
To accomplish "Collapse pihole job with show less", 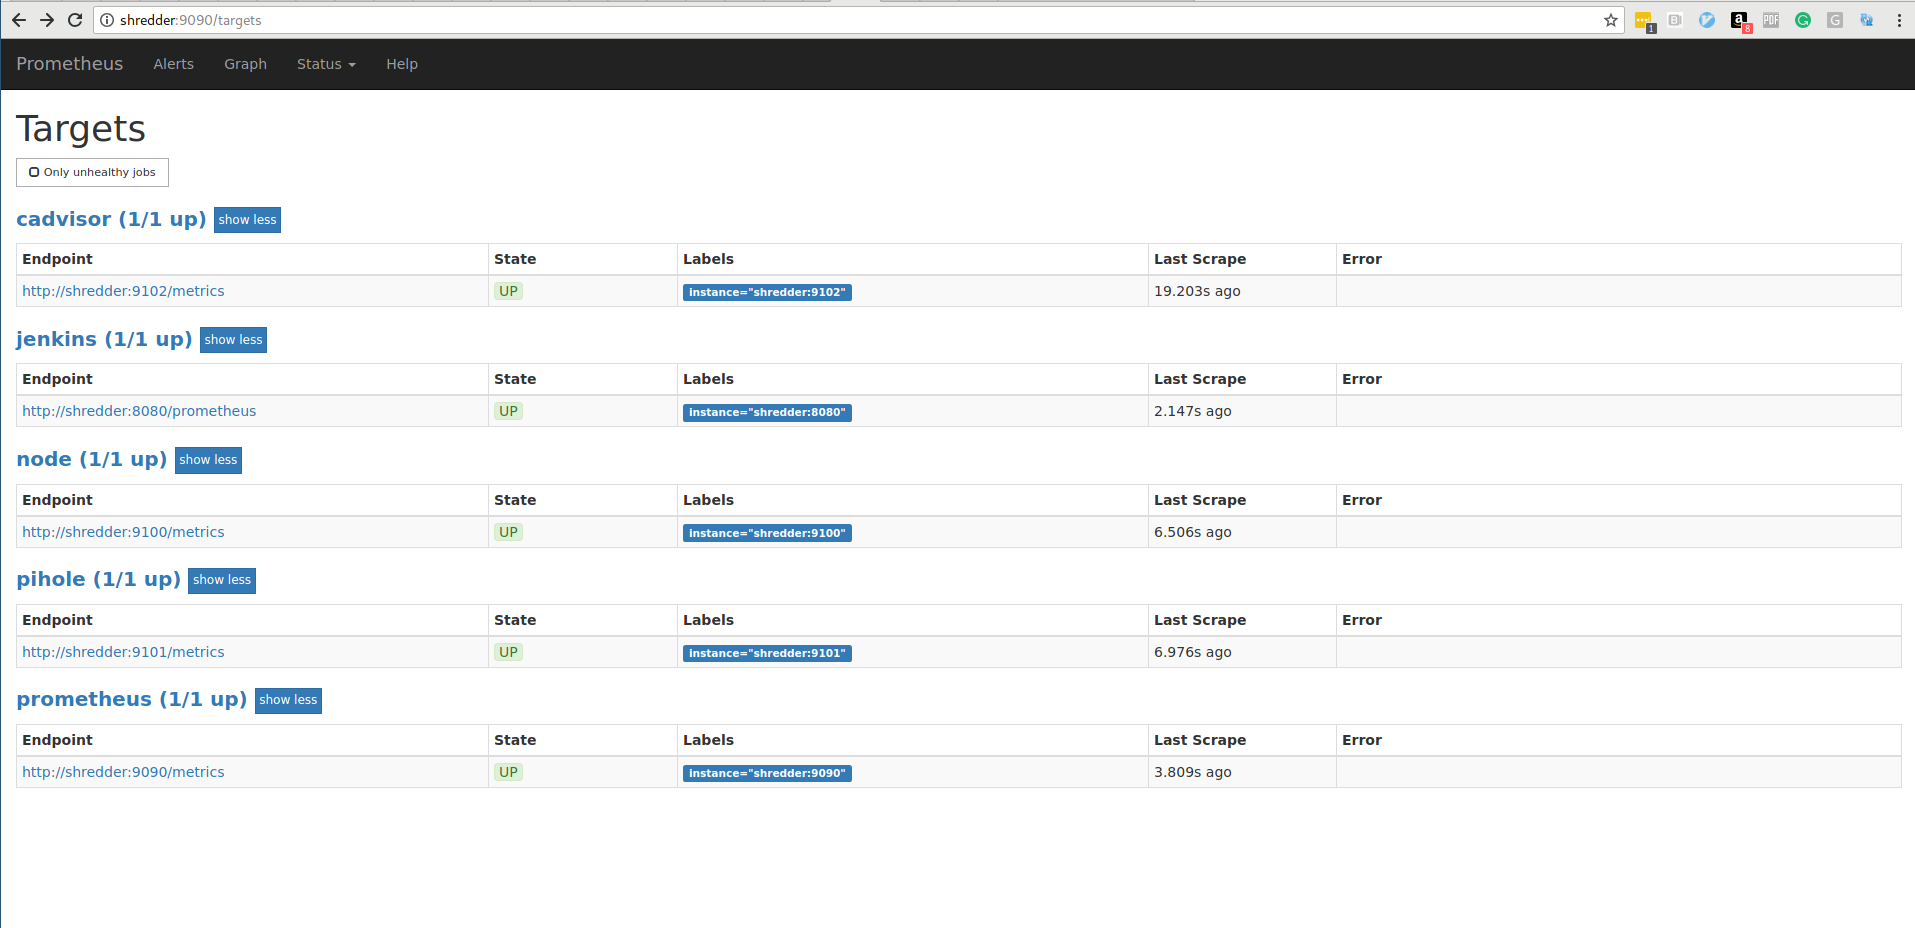I will coord(222,580).
